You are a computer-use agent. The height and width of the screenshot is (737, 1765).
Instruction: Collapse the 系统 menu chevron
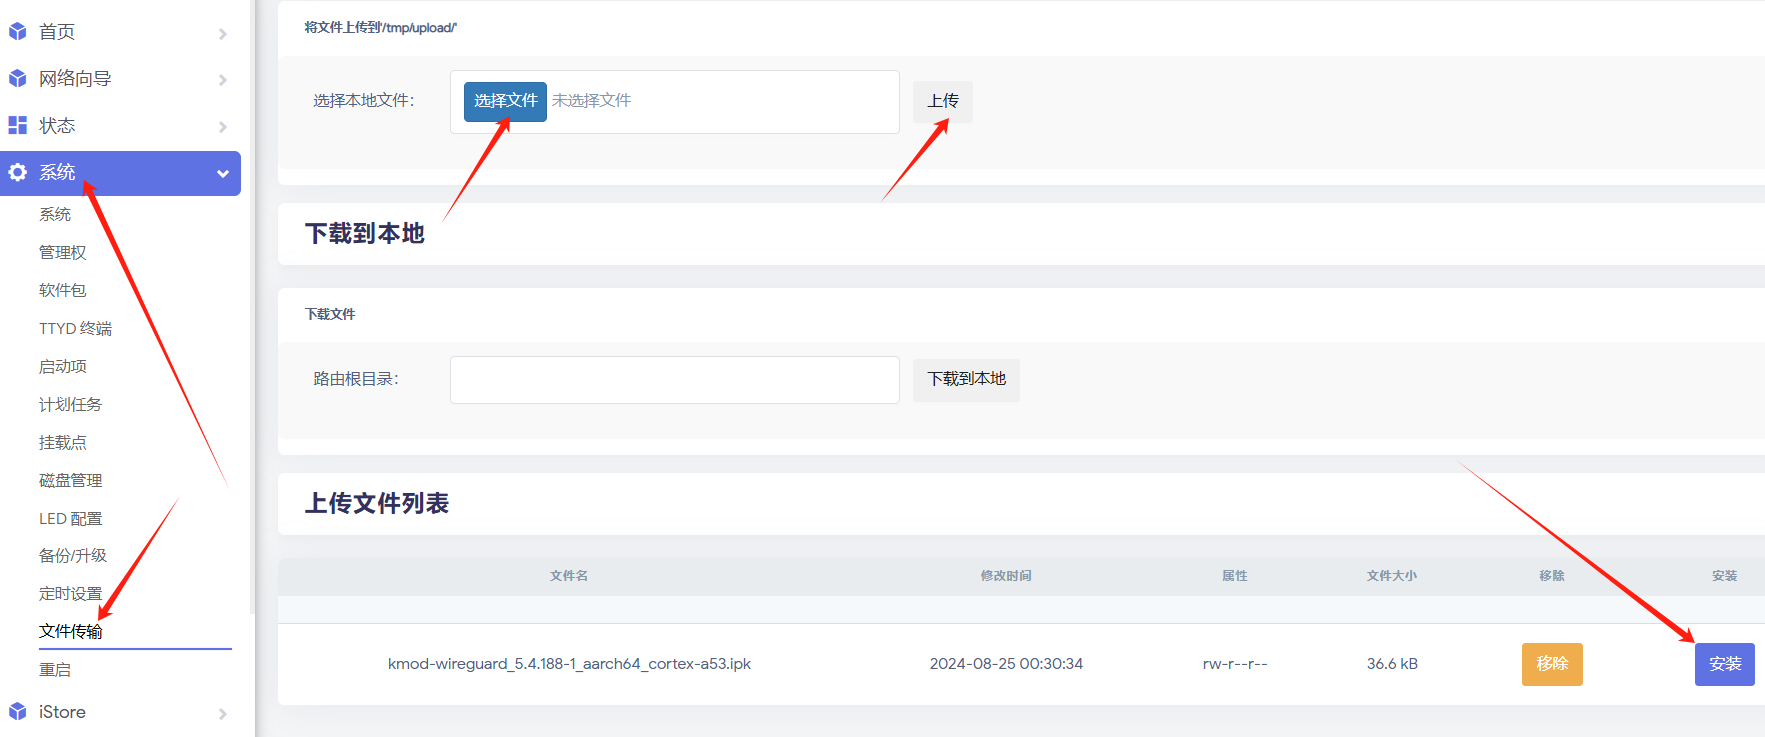(222, 174)
